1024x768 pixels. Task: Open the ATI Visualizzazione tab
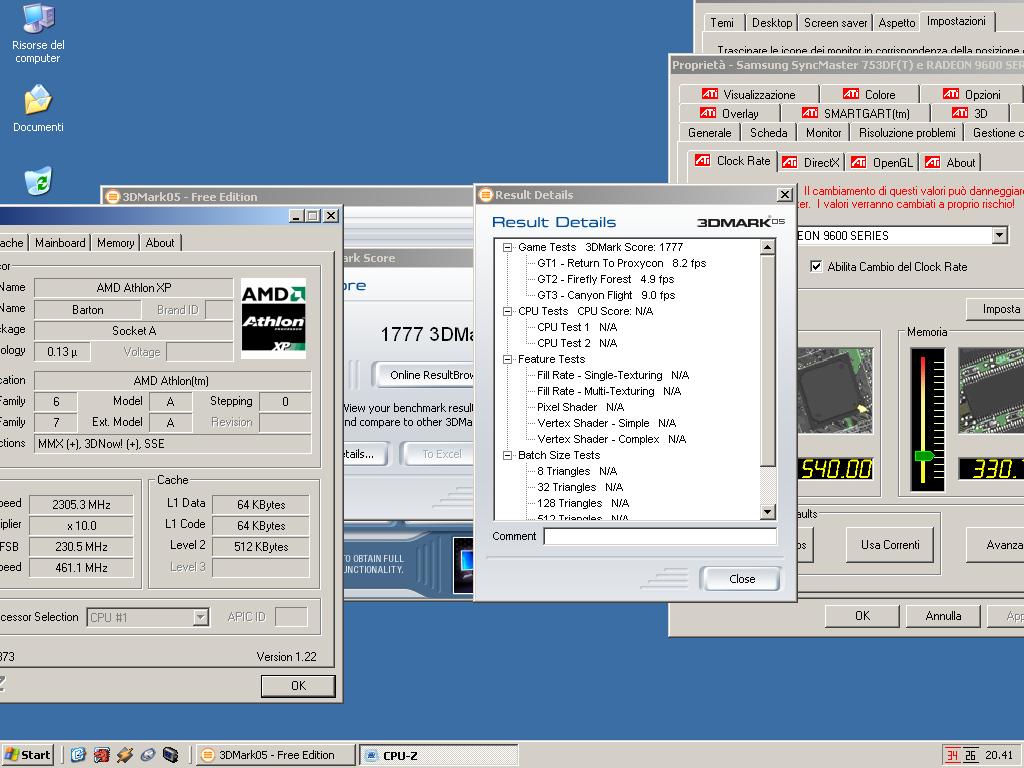(x=748, y=94)
